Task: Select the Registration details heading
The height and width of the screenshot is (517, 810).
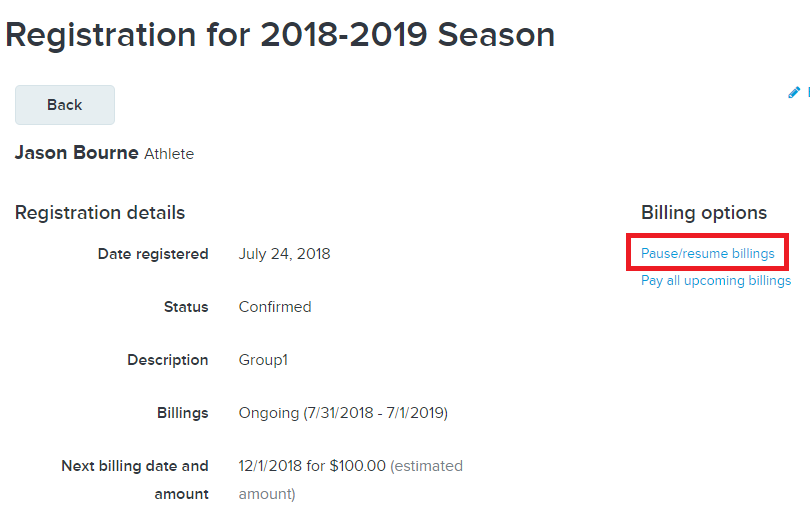Action: 100,213
